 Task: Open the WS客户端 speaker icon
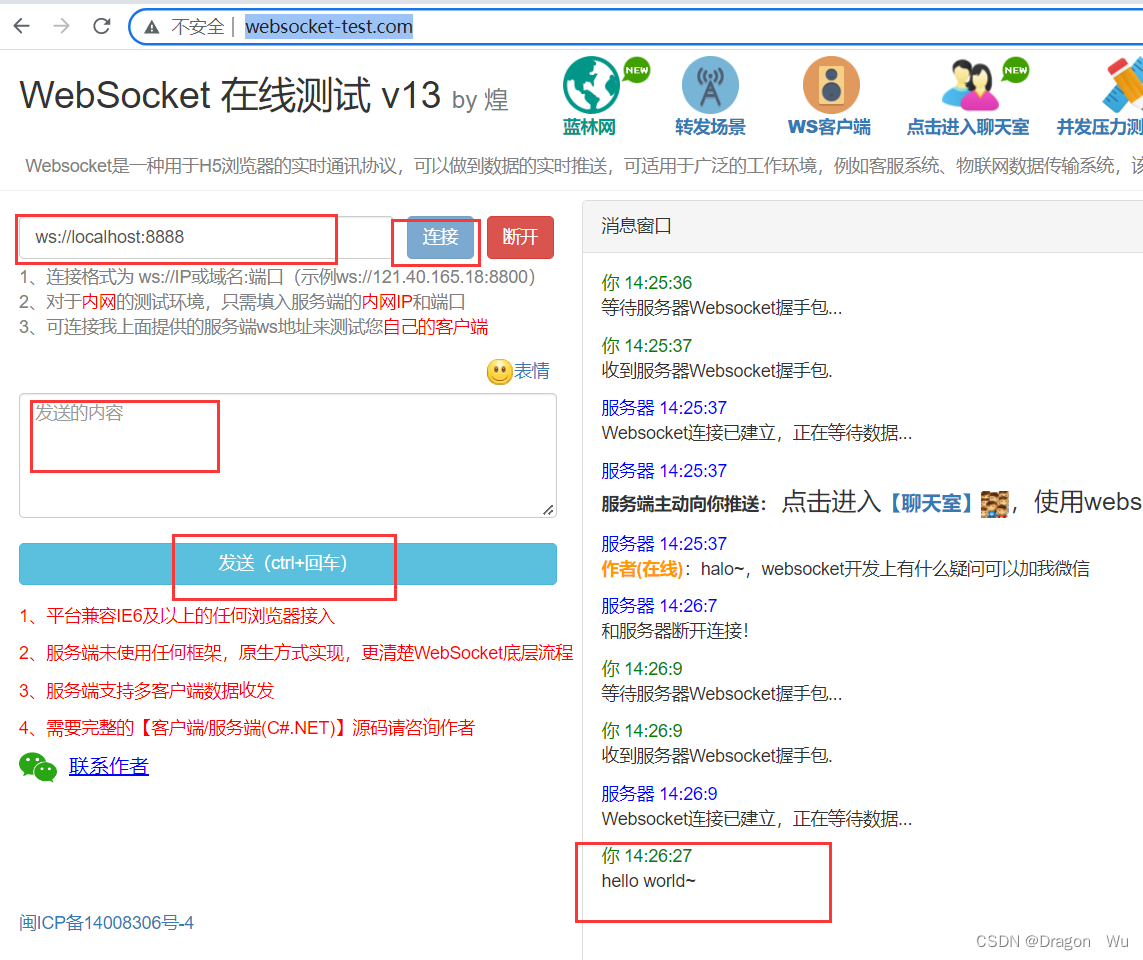831,85
